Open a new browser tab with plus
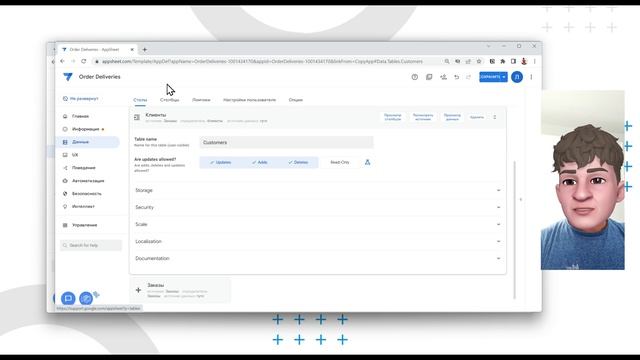Viewport: 640px width, 360px height. coord(144,49)
